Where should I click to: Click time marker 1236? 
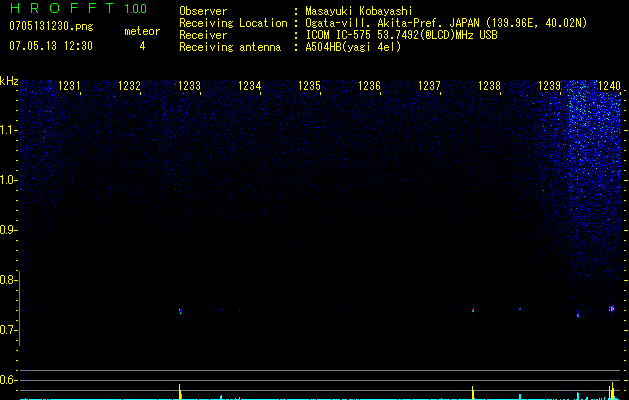coord(369,86)
